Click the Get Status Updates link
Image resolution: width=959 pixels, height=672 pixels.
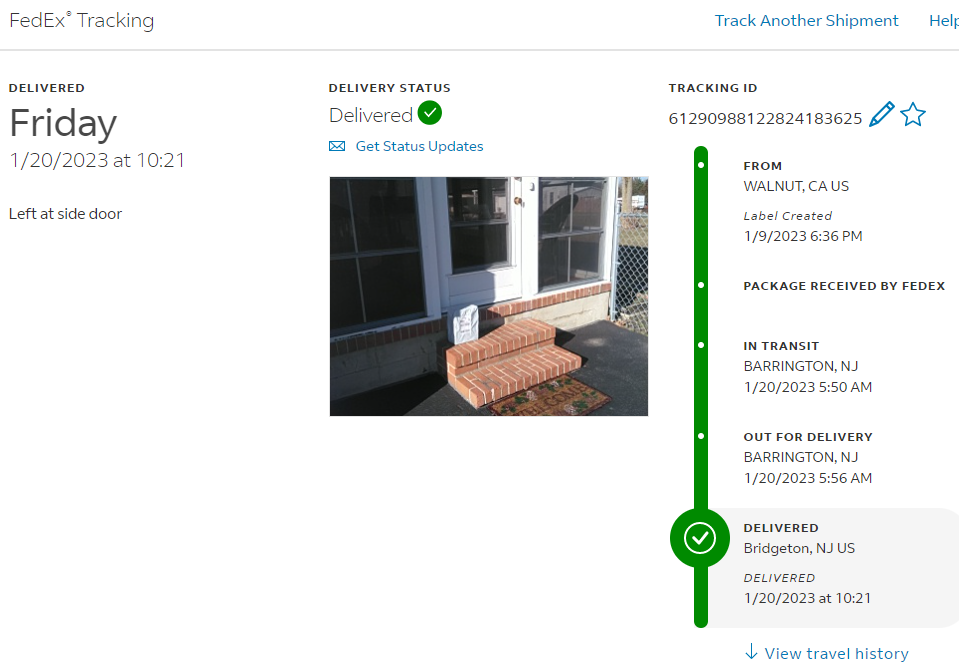[x=419, y=147]
